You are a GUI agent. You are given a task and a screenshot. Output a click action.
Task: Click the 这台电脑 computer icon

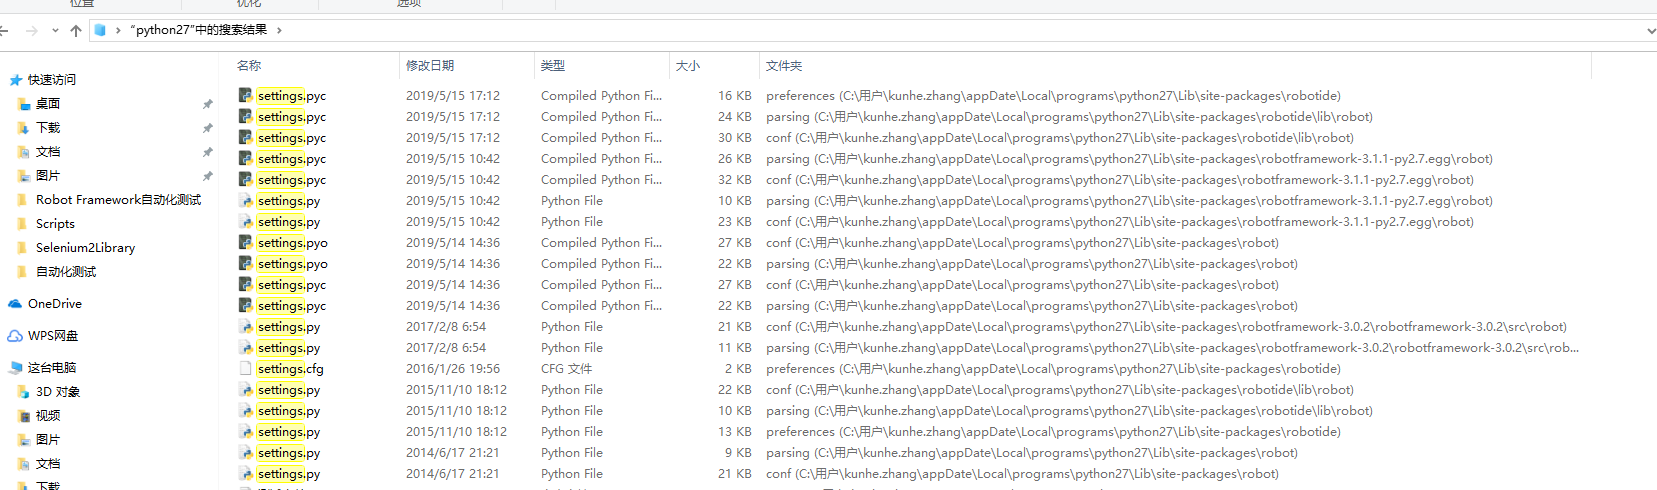[x=15, y=368]
